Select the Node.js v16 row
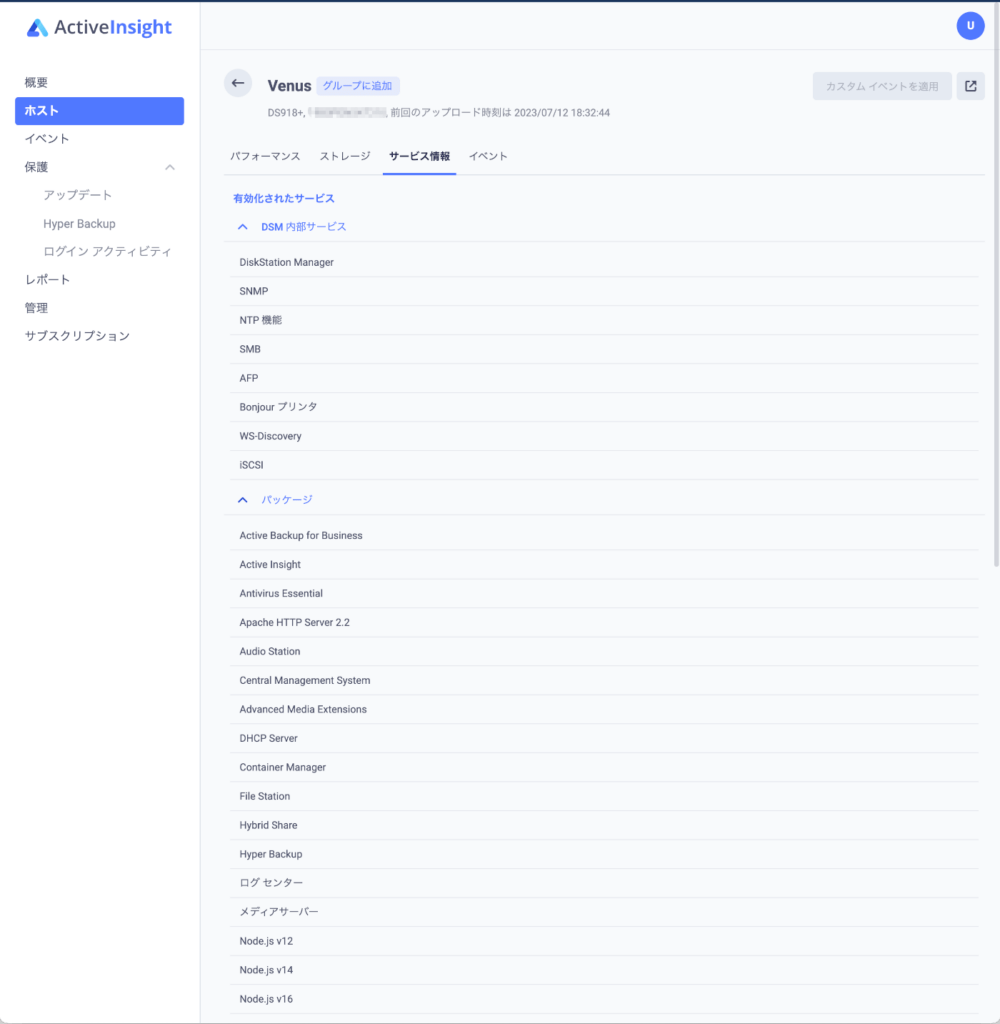Screen dimensions: 1000x1024 [604, 999]
